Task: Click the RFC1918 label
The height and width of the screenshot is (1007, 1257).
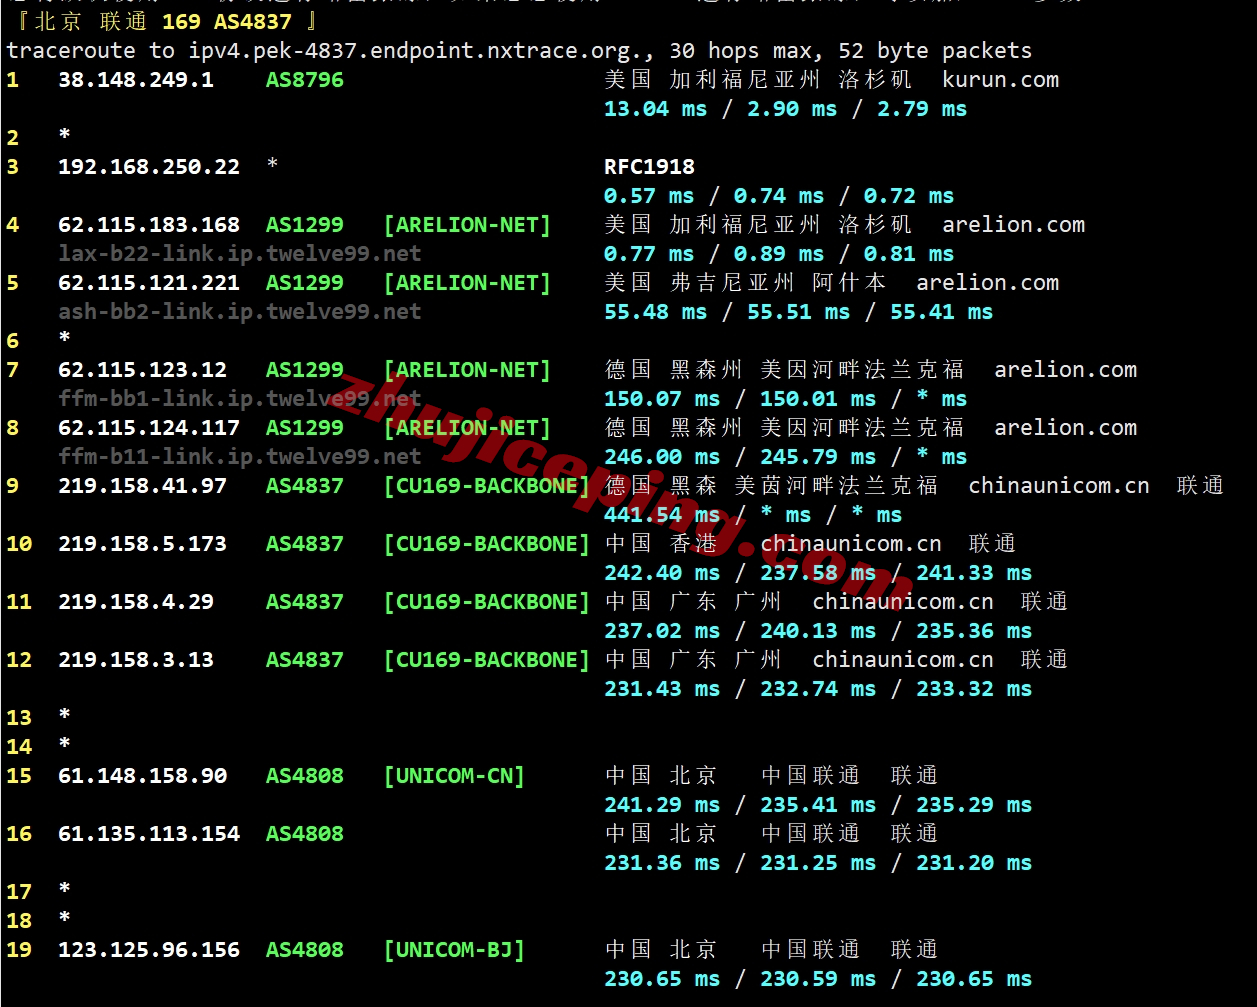Action: [x=650, y=167]
